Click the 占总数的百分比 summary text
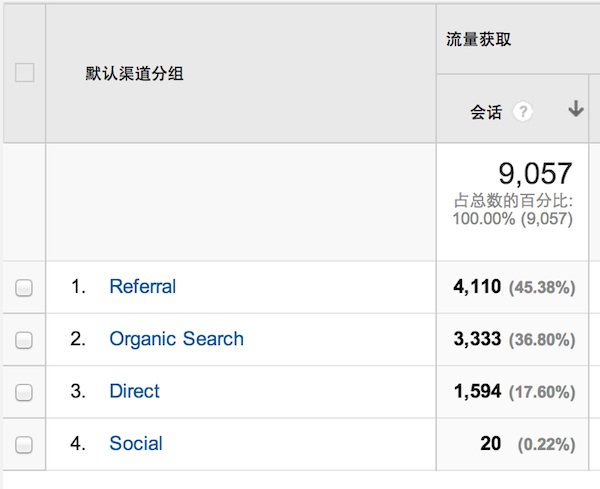 [x=511, y=201]
